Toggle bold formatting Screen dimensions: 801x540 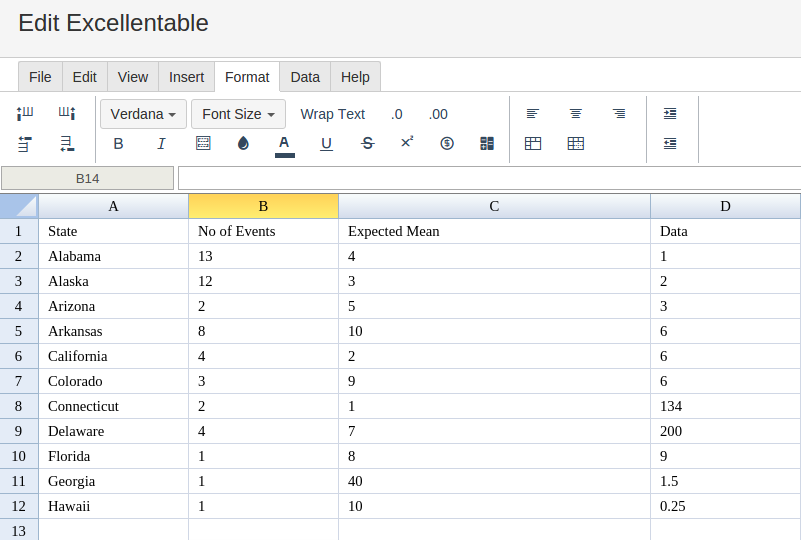click(118, 144)
